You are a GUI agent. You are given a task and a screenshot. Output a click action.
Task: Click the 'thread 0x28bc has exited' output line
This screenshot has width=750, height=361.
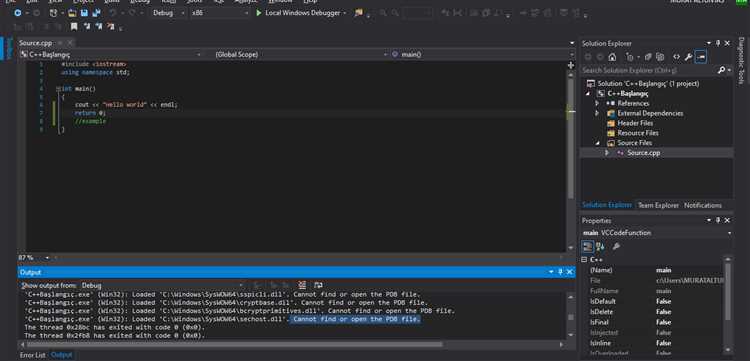tap(114, 328)
